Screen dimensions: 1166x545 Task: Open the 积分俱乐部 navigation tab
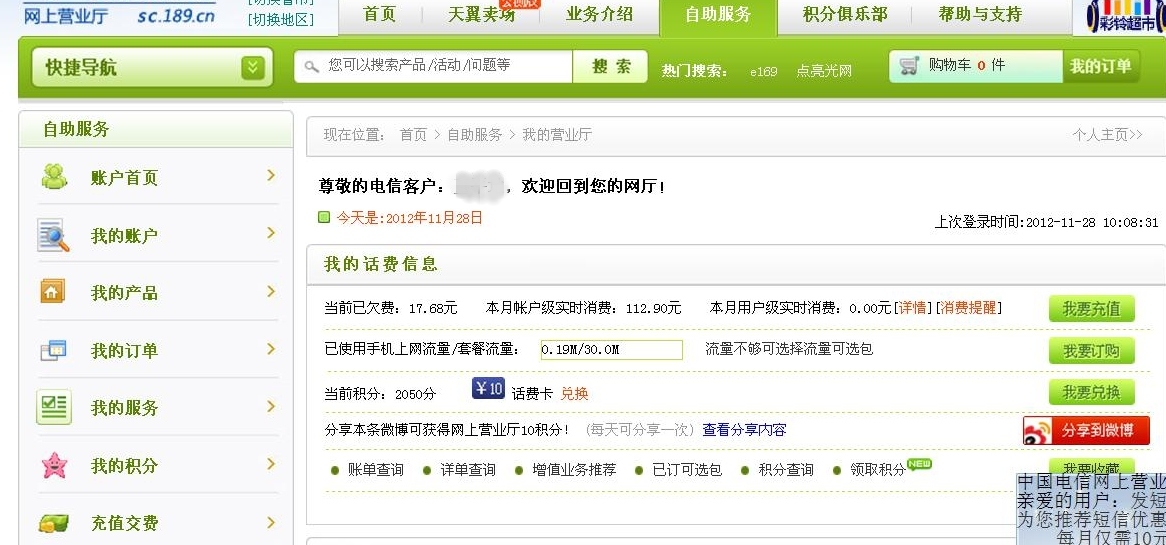844,14
